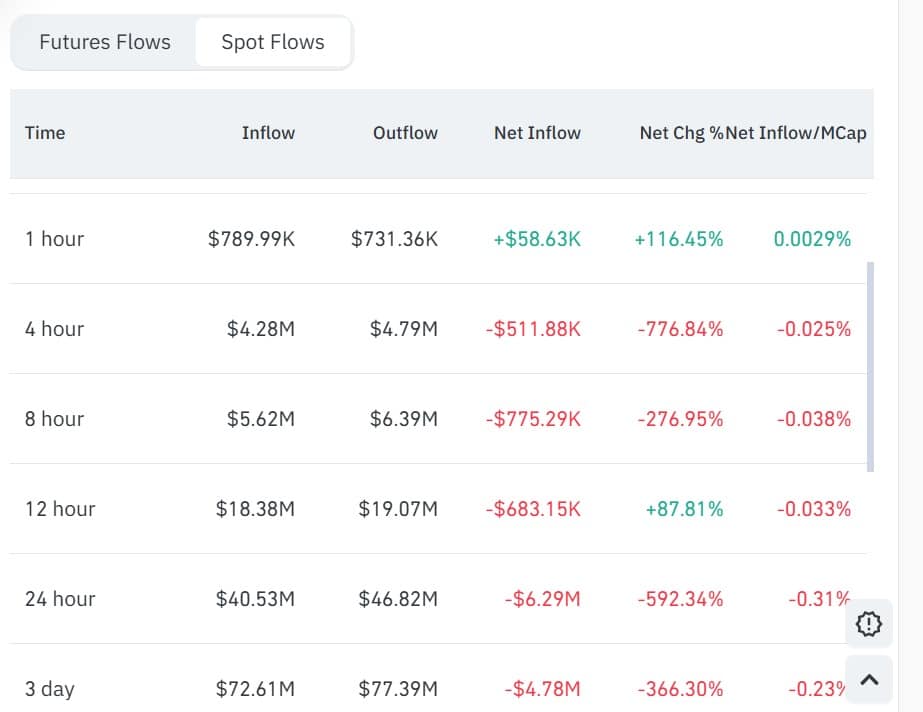923x712 pixels.
Task: Click the scroll-to-top chevron icon
Action: point(868,679)
